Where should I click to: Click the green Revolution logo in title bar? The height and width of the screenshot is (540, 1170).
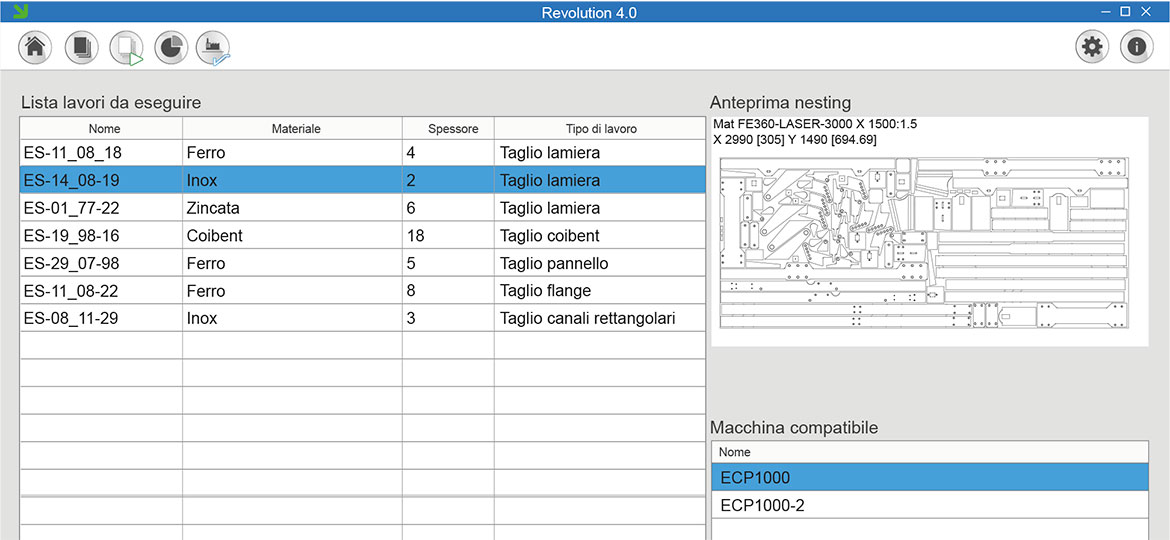pos(22,10)
